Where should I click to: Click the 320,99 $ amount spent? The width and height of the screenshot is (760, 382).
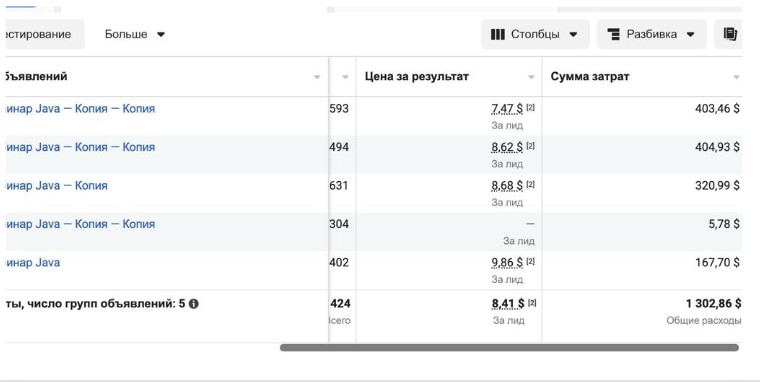(717, 185)
